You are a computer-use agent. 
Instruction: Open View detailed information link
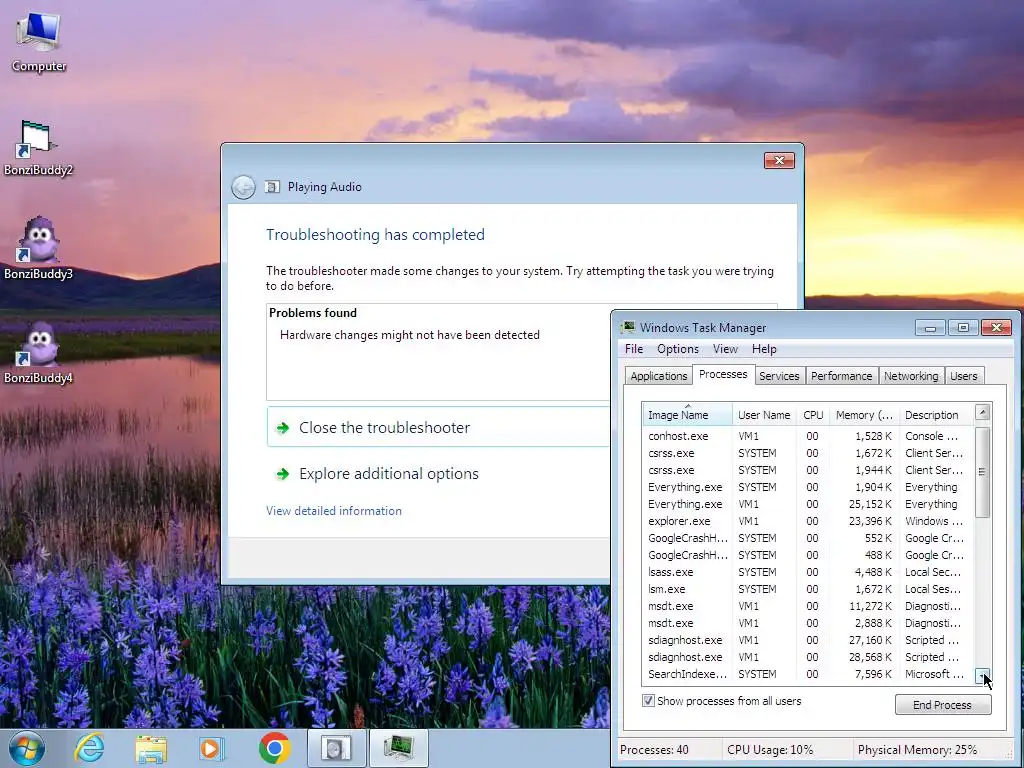pos(334,511)
